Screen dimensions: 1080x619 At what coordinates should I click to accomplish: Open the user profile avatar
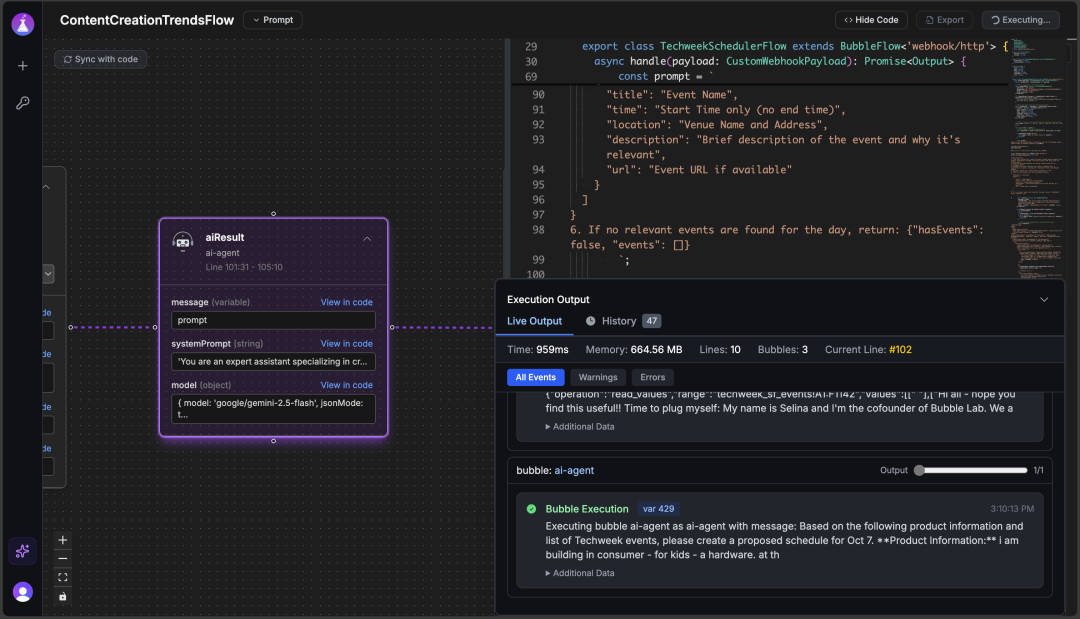point(23,592)
